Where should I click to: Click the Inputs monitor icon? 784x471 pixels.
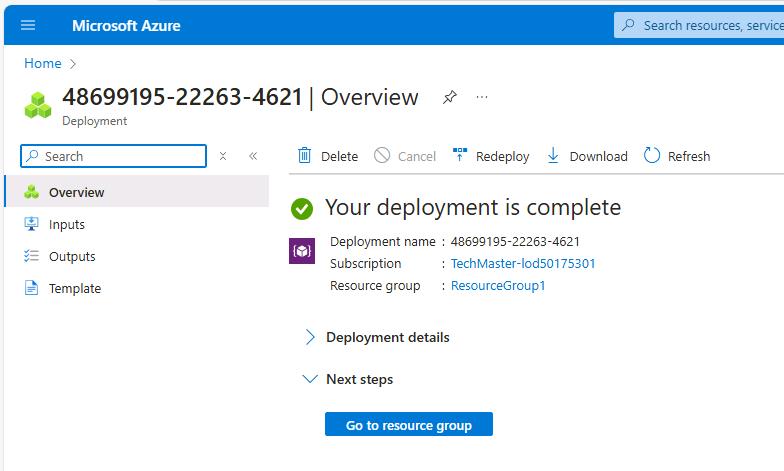(31, 224)
